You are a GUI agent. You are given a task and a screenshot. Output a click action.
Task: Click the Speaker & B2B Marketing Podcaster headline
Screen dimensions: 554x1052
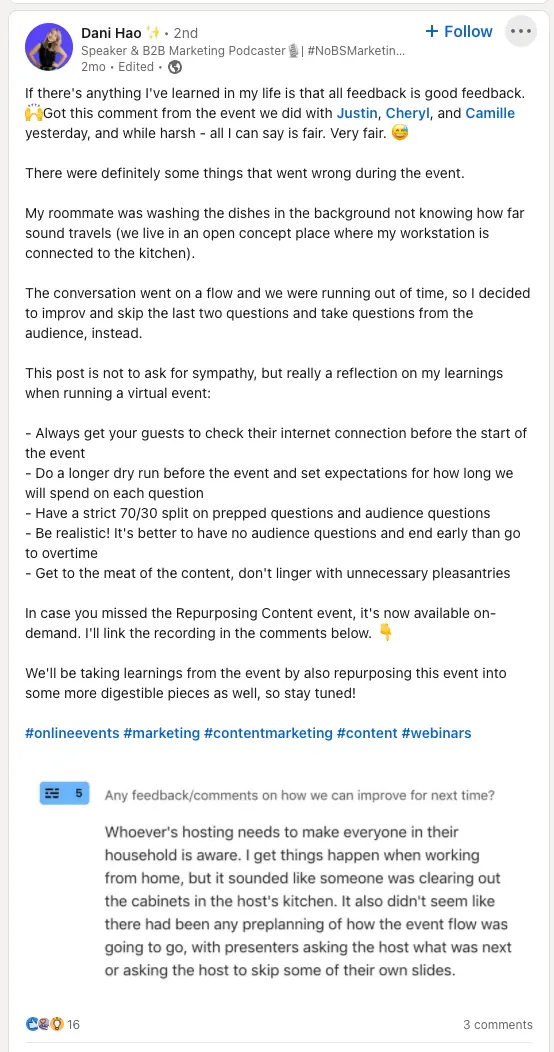pyautogui.click(x=243, y=50)
